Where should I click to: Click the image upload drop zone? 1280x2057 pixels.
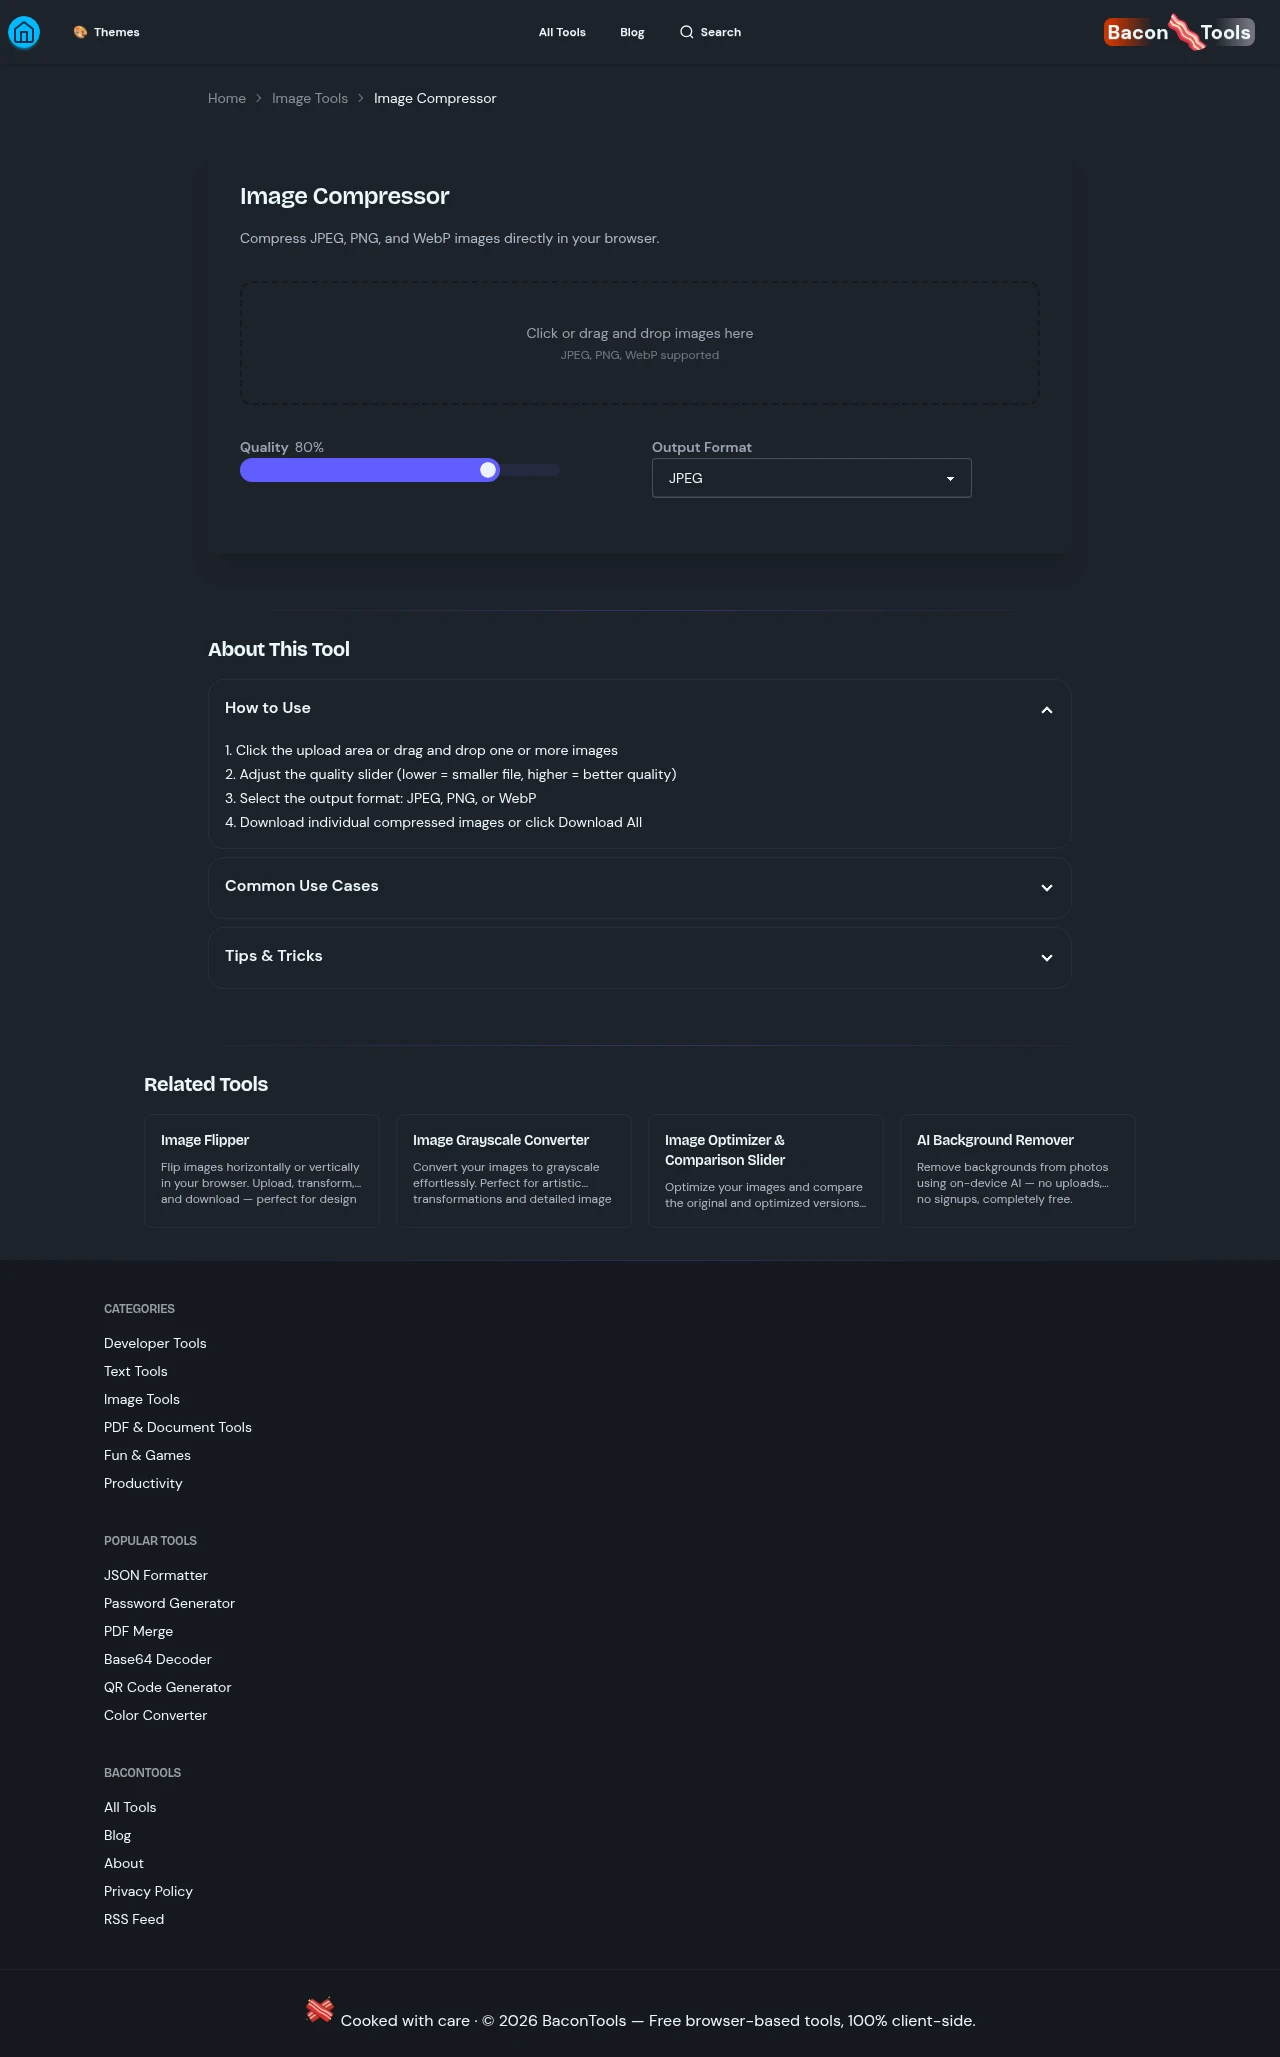click(x=640, y=343)
